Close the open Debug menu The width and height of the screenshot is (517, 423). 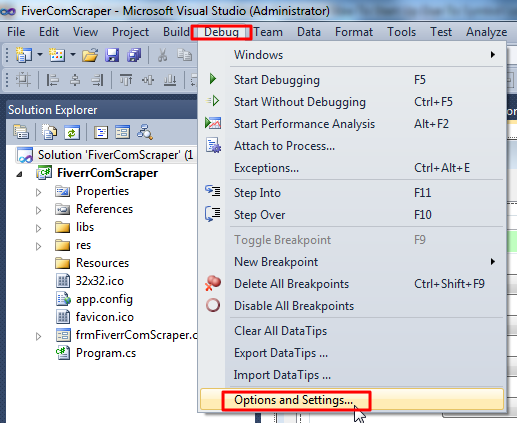coord(221,32)
